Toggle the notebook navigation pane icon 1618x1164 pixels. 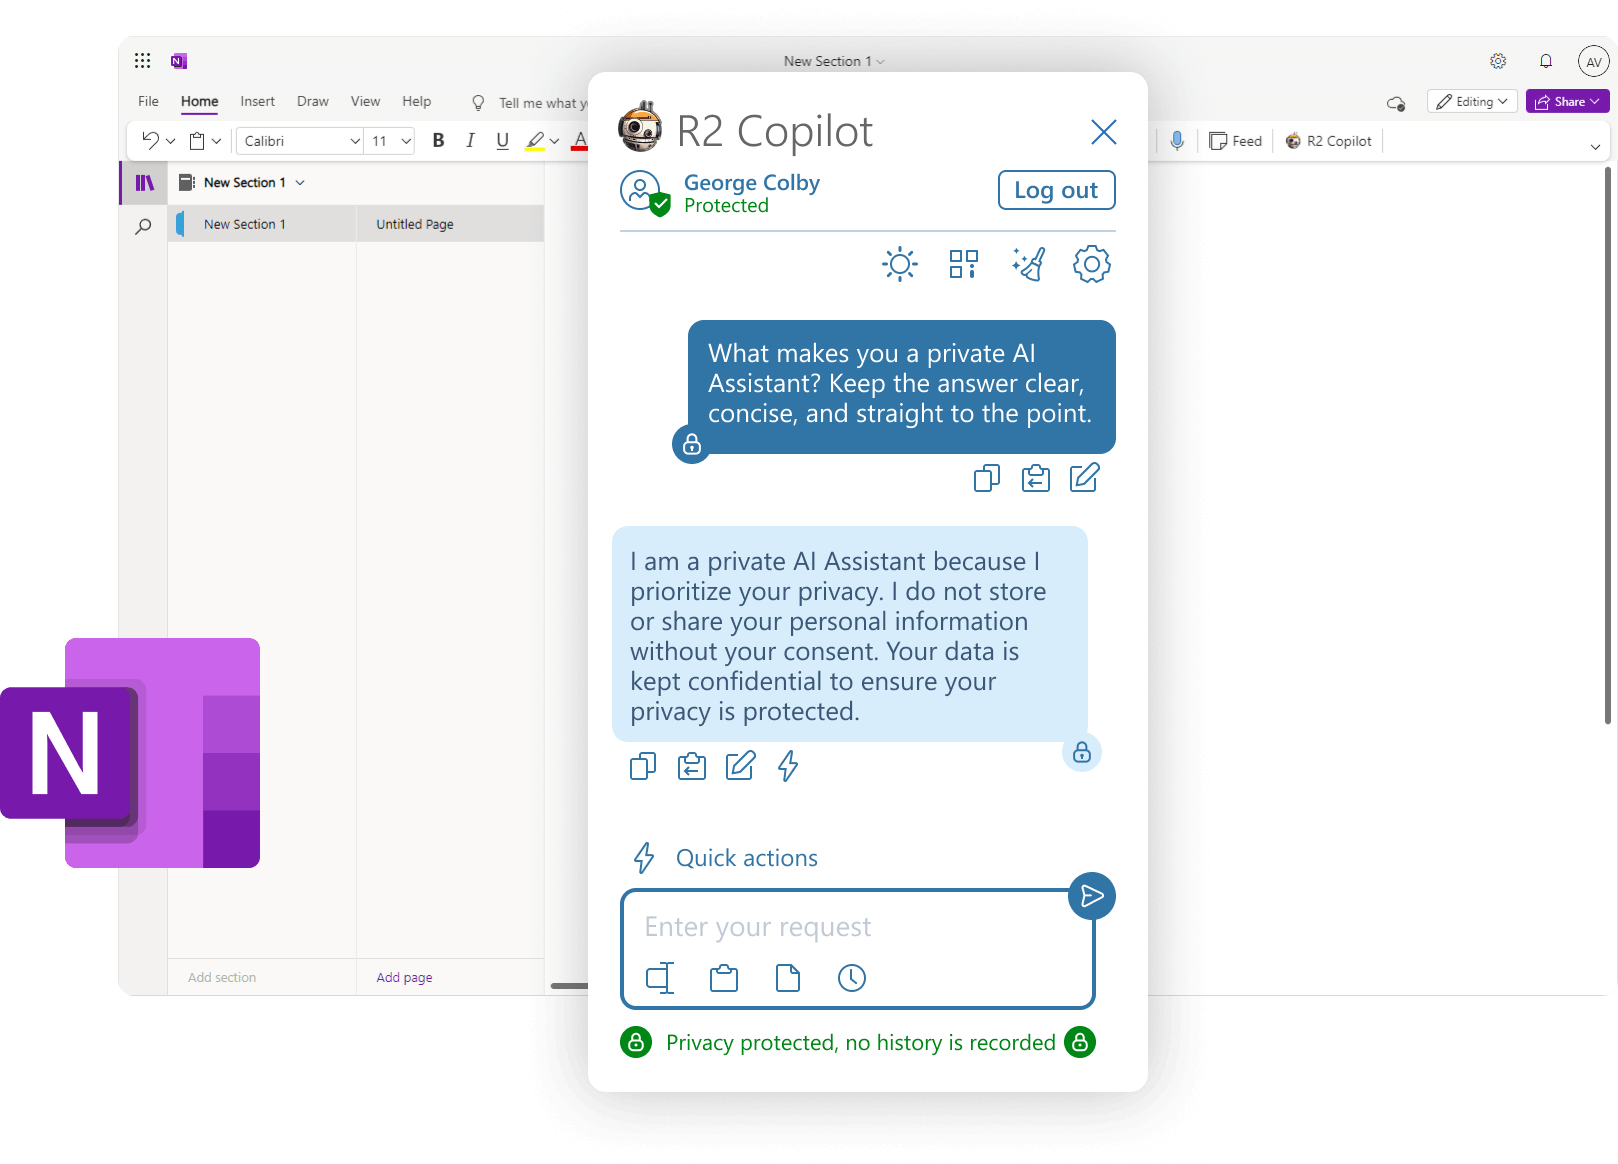point(145,183)
